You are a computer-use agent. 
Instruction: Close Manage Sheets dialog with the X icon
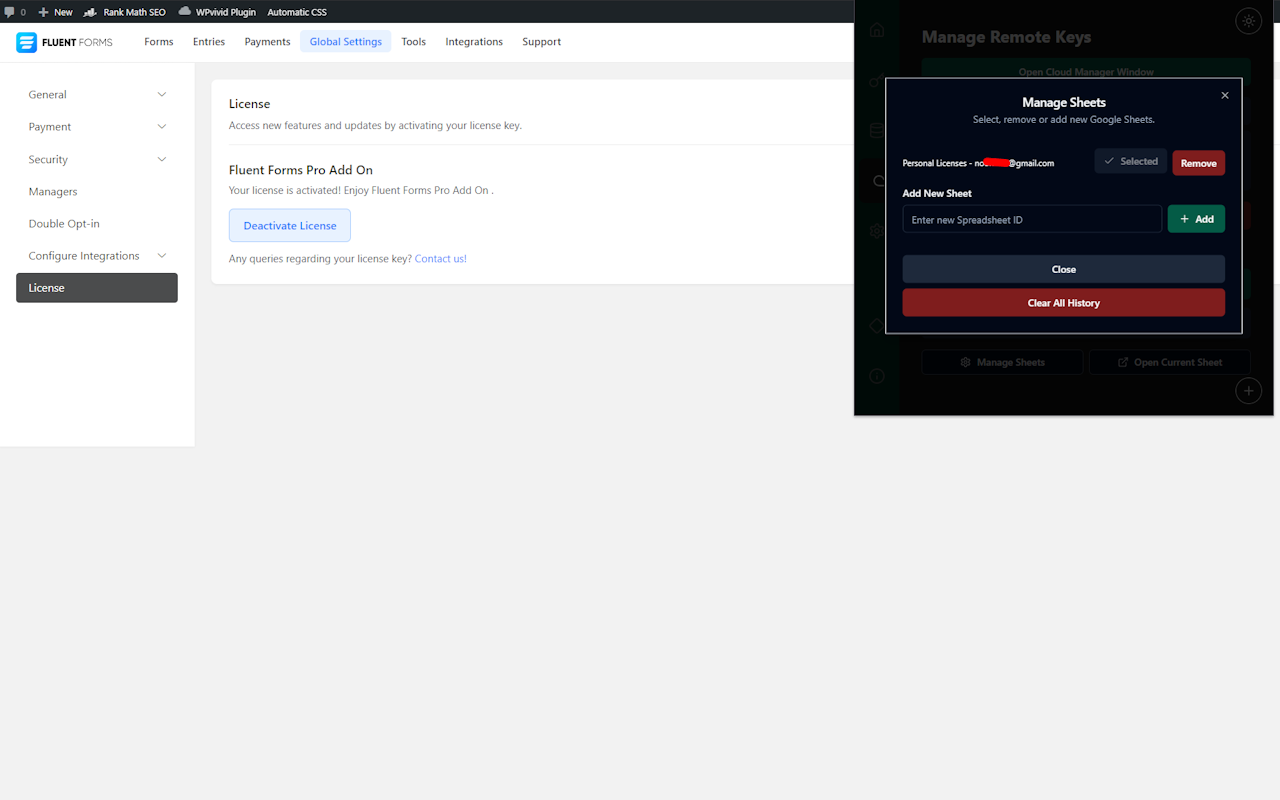[x=1225, y=96]
